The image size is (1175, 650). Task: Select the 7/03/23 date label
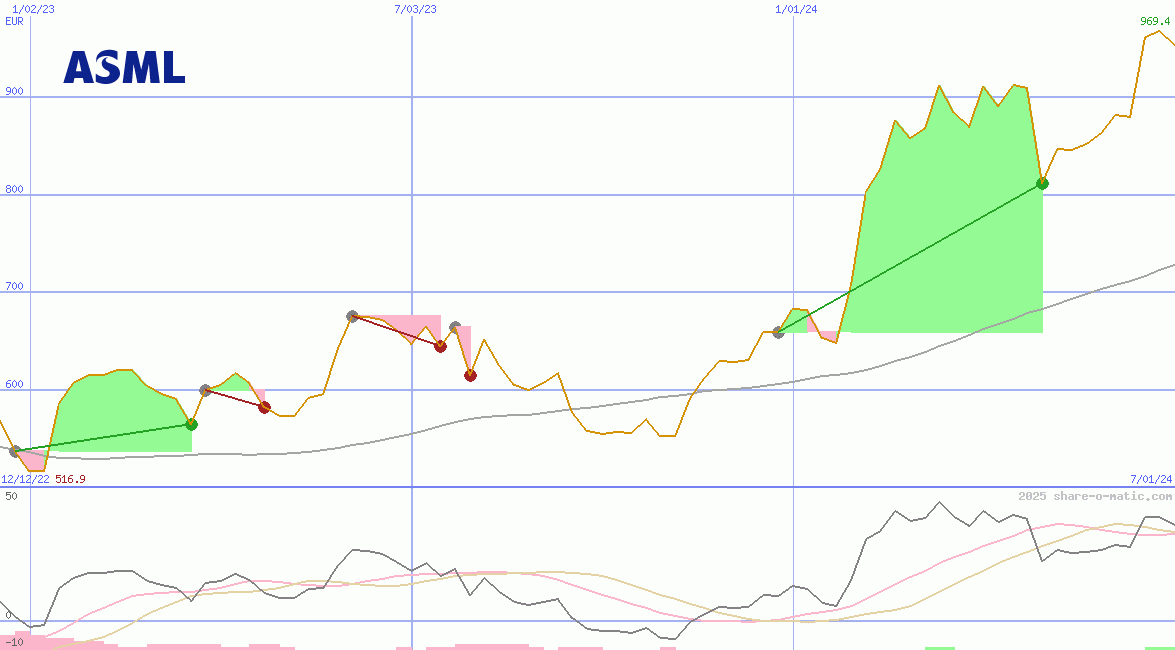[x=413, y=7]
